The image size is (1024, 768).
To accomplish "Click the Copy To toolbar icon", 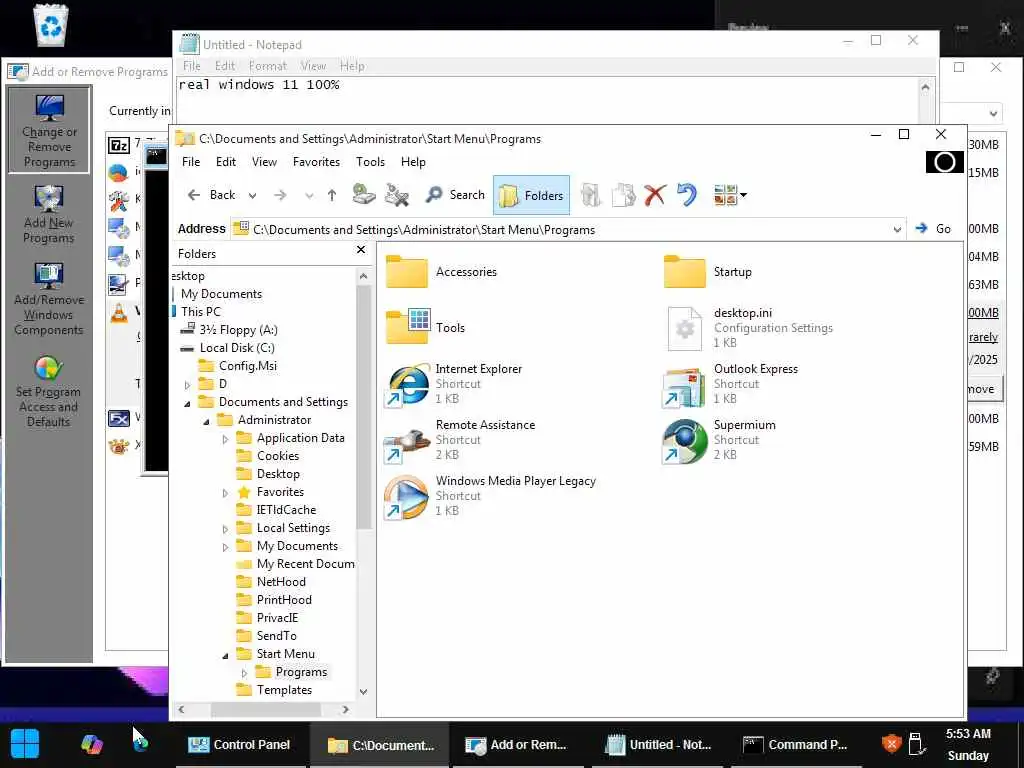I will point(623,195).
